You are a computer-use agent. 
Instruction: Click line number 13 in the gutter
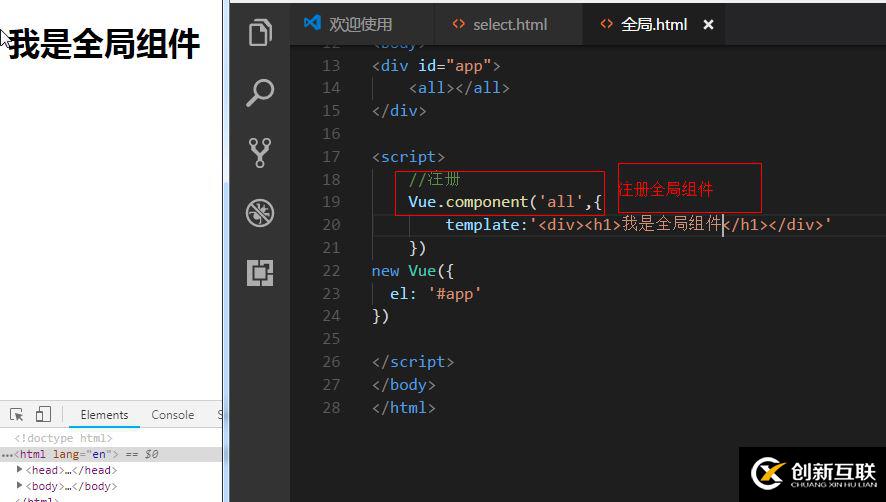[331, 66]
